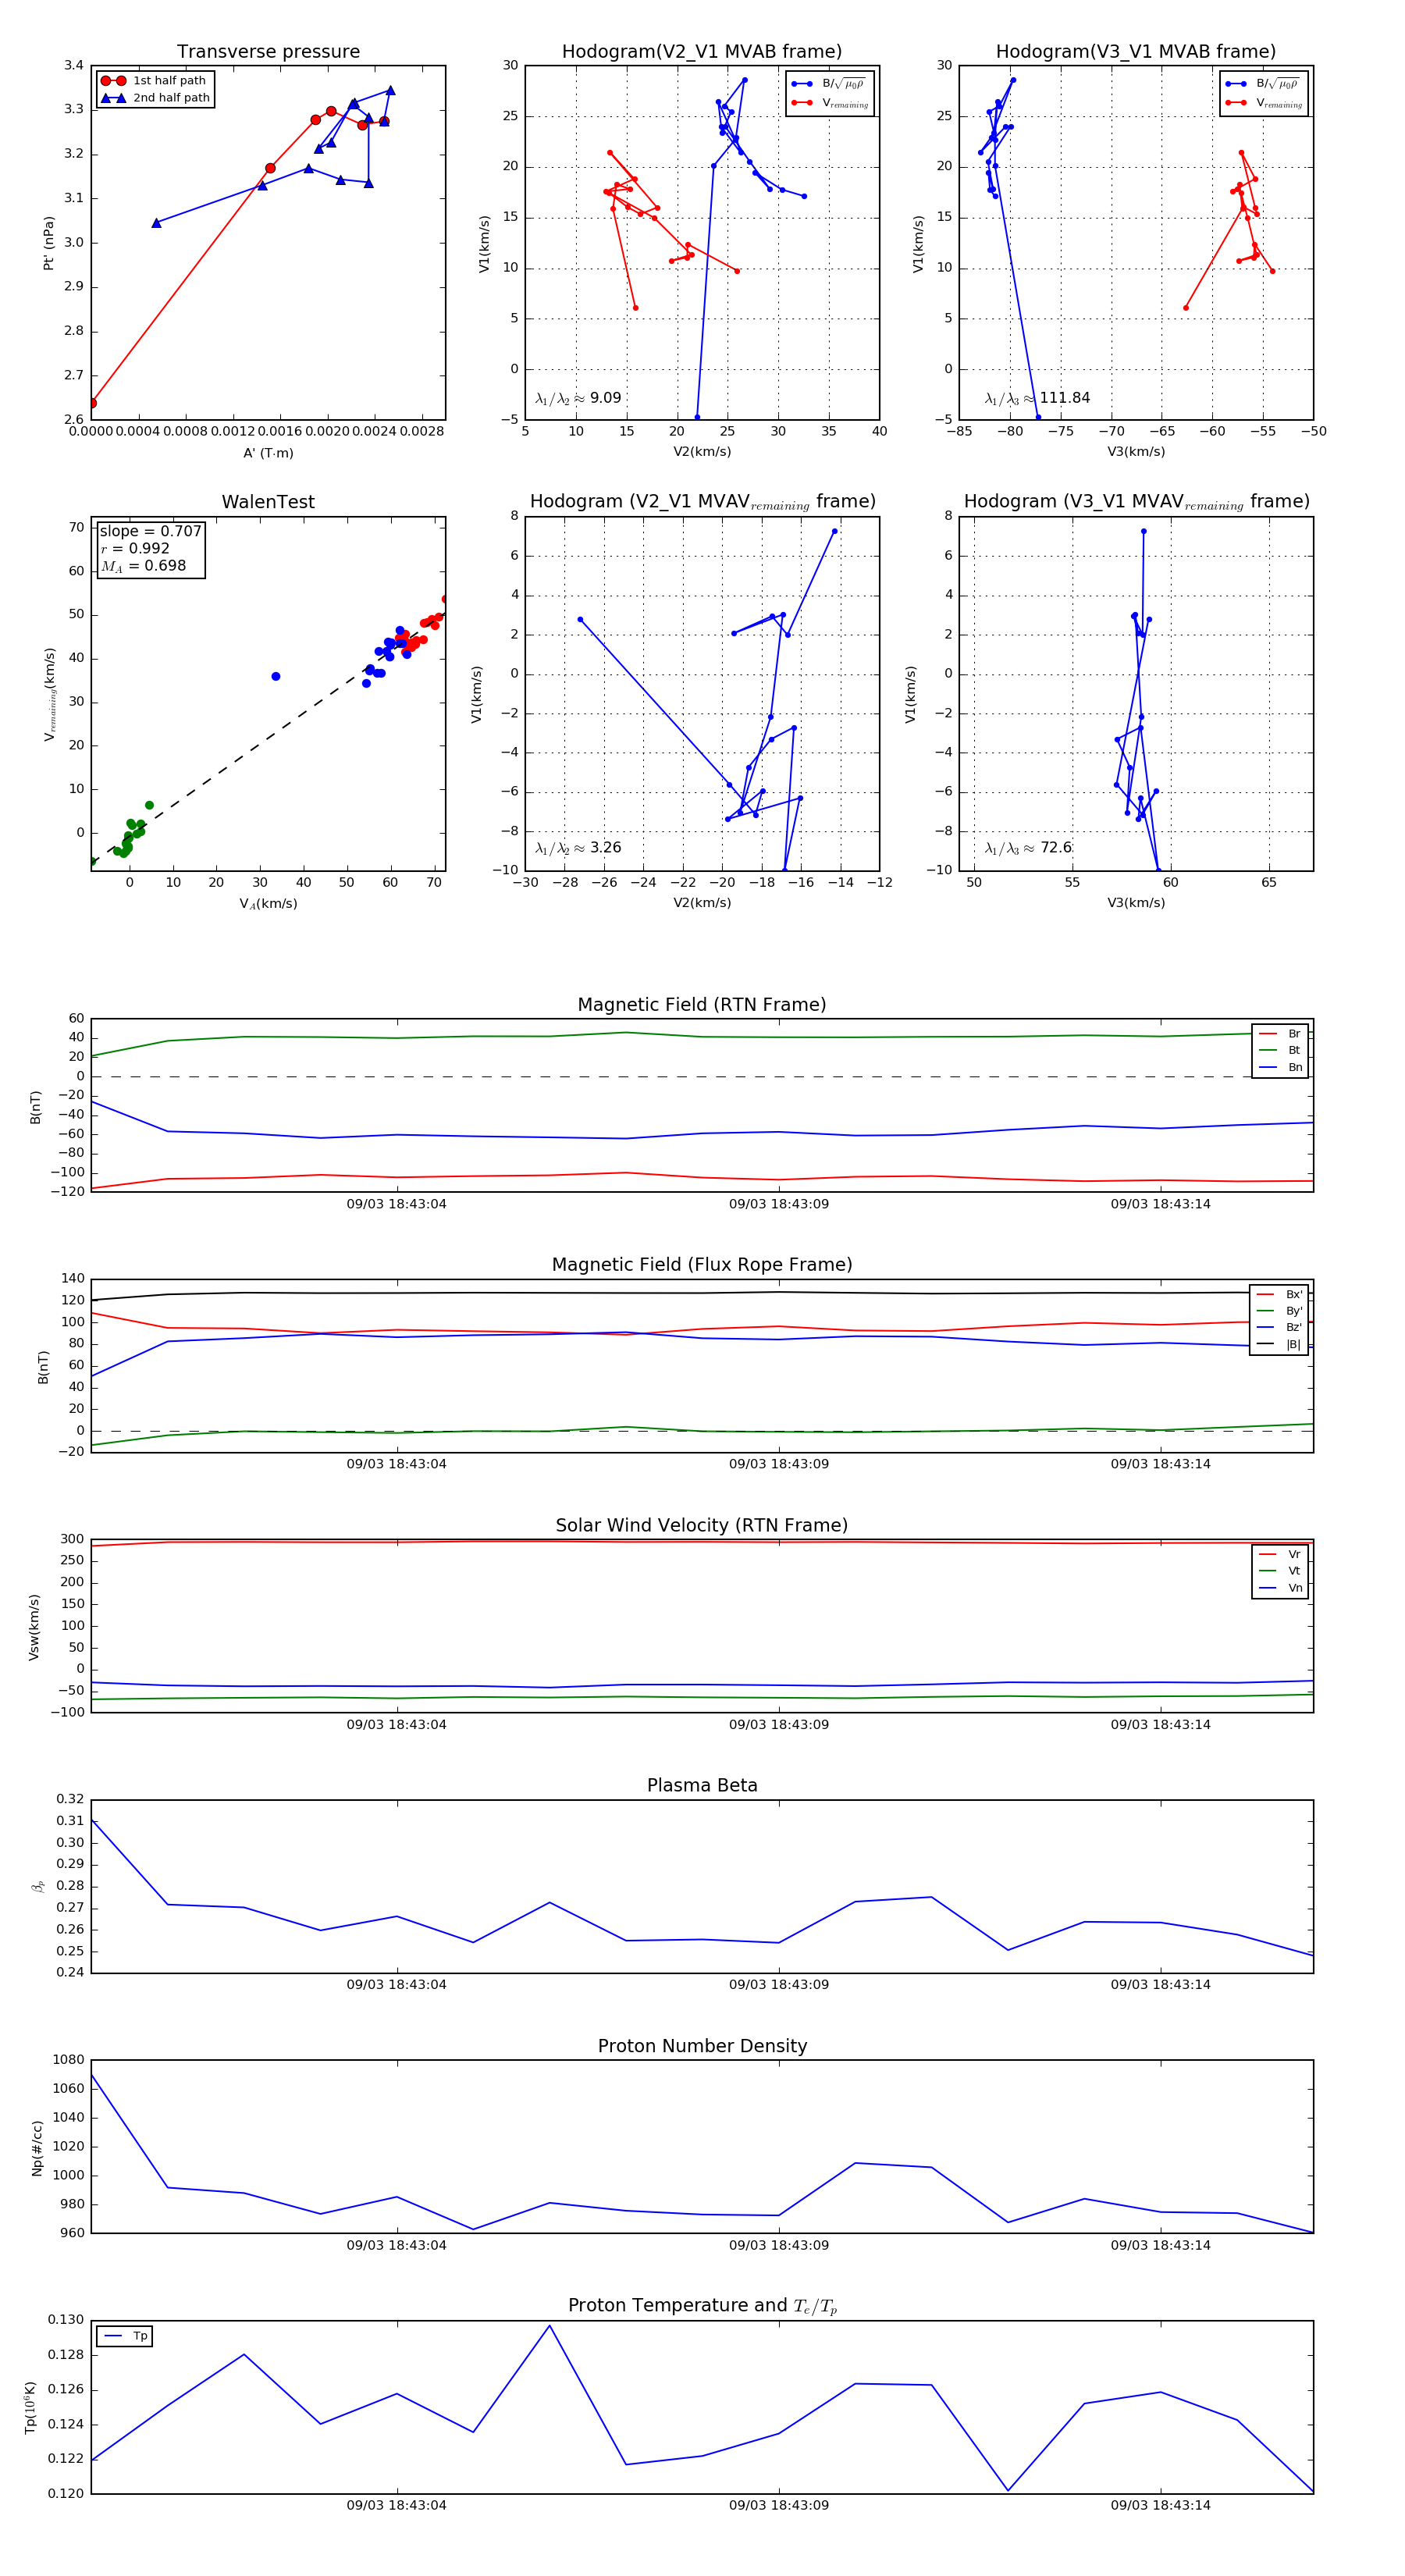Click the 'Proton Temperature and Te/Tp' title

coord(702,2306)
